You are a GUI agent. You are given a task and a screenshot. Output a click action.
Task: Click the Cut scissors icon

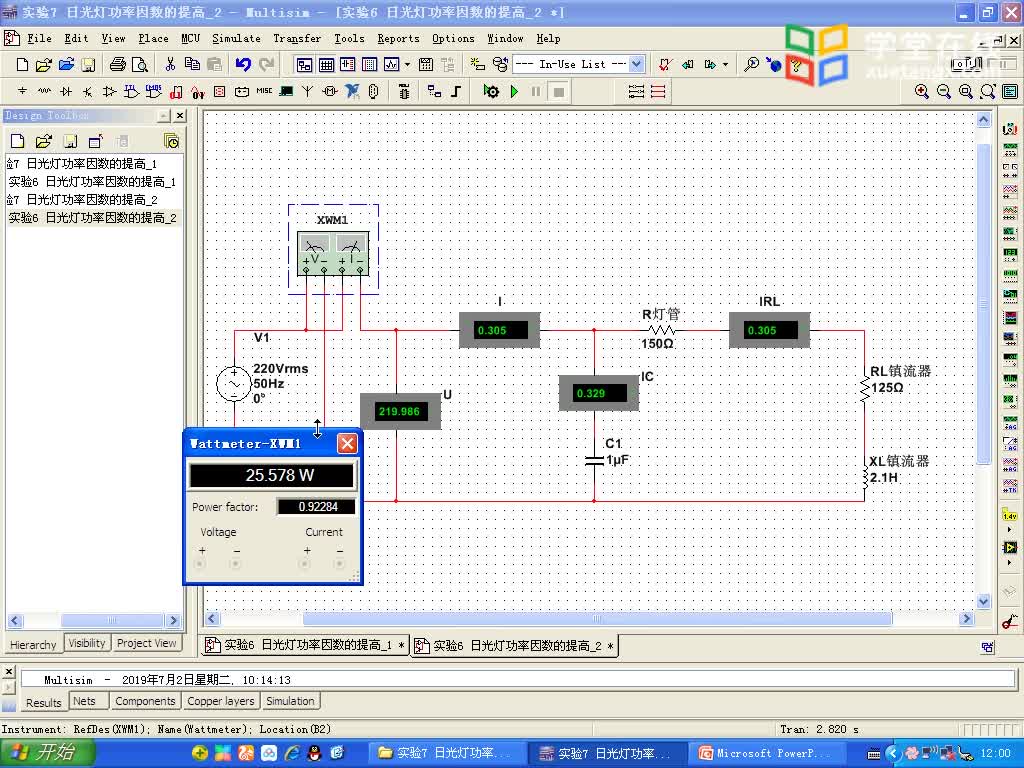click(x=170, y=64)
